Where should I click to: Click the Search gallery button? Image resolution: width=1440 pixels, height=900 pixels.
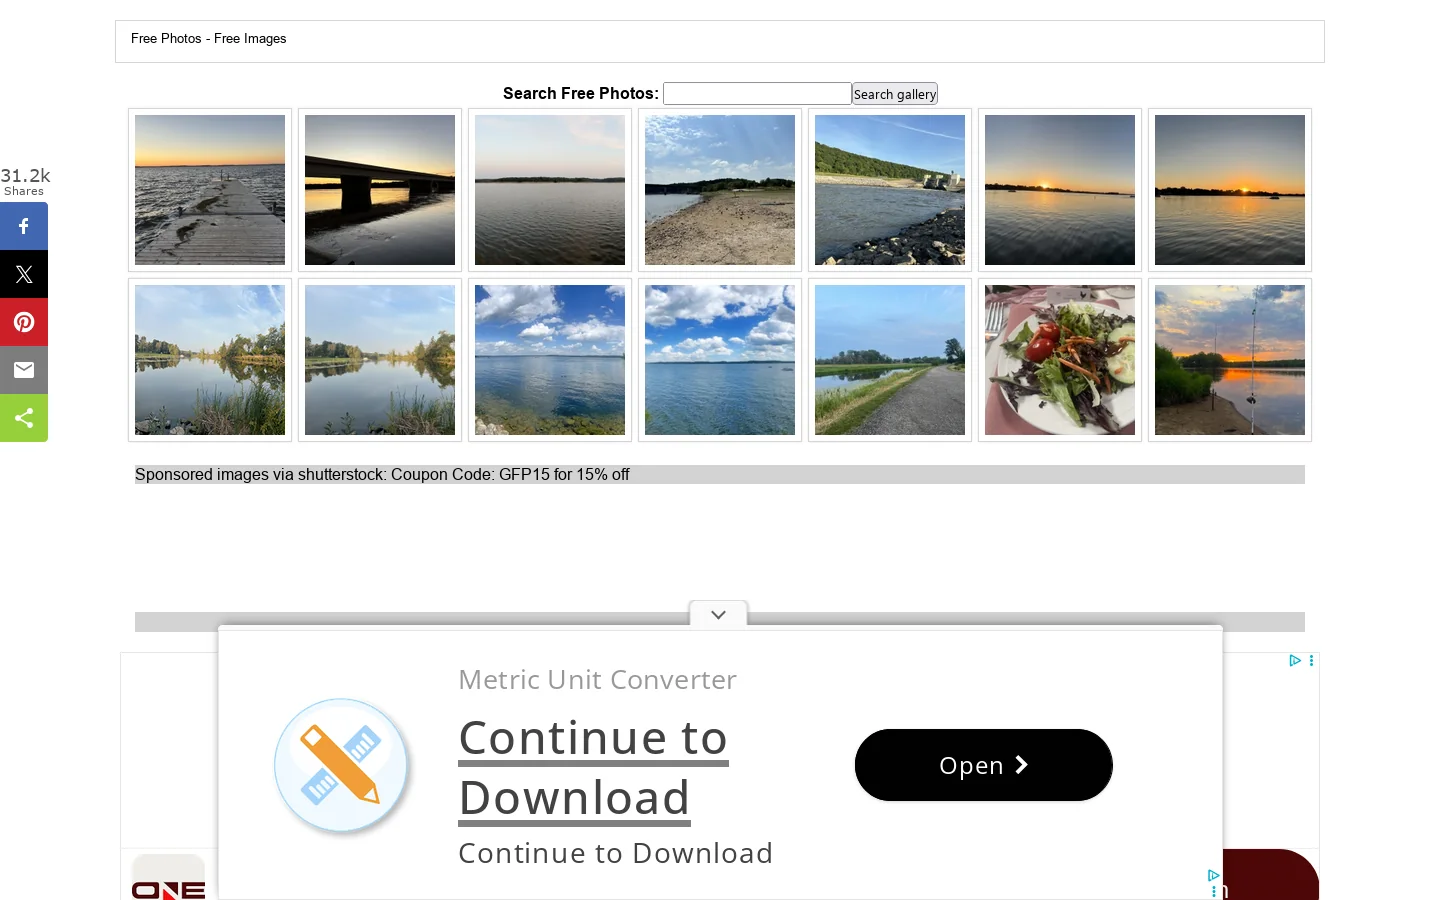tap(895, 94)
